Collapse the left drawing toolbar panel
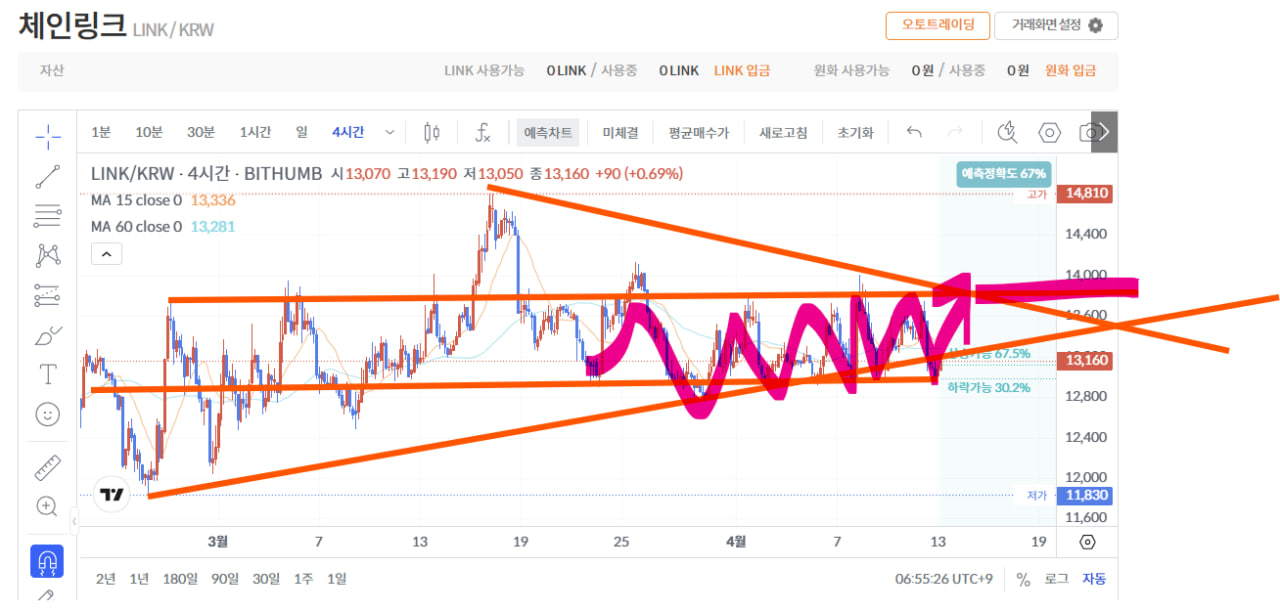The height and width of the screenshot is (612, 1280). 74,521
